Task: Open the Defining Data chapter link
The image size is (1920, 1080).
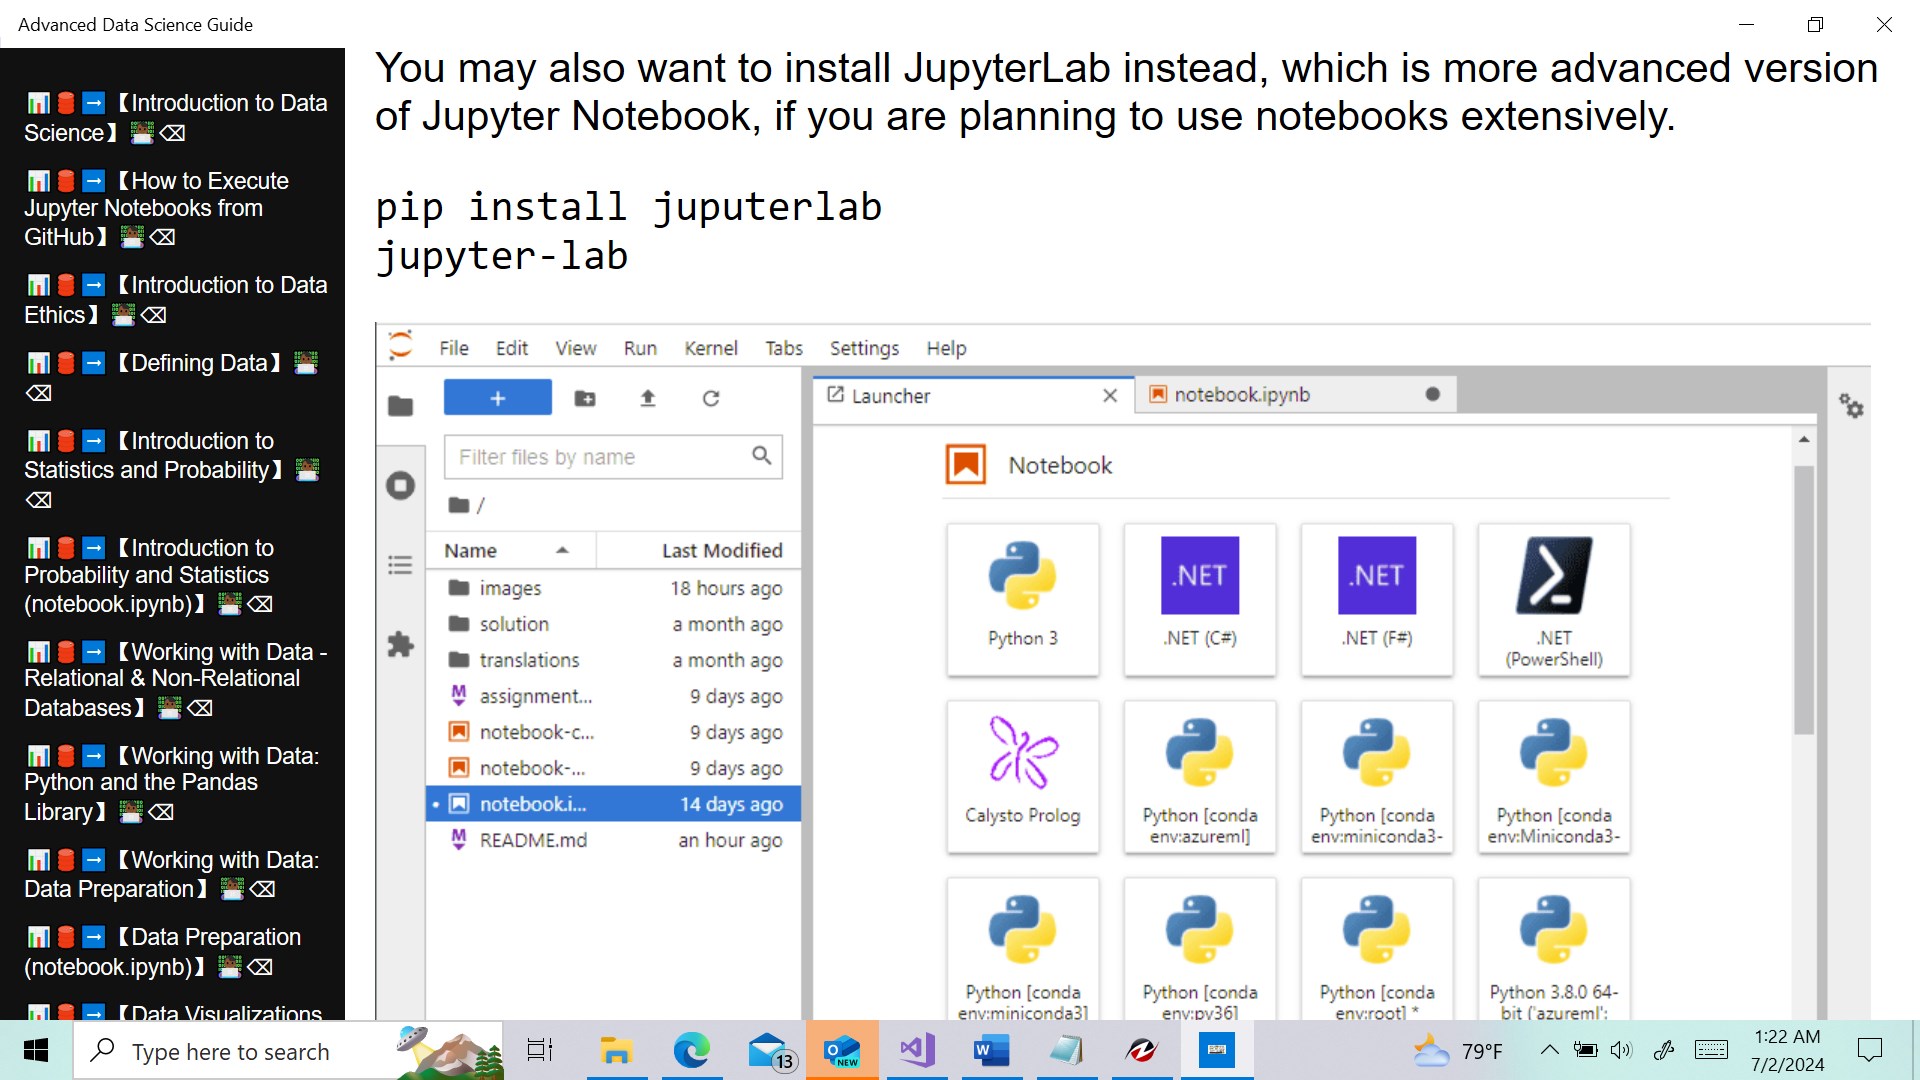Action: 199,363
